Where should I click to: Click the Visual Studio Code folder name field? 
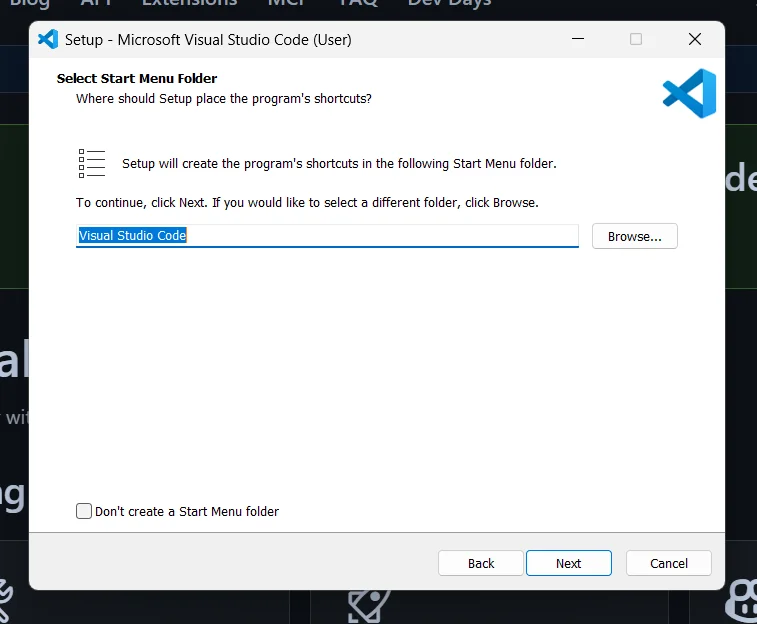[327, 236]
